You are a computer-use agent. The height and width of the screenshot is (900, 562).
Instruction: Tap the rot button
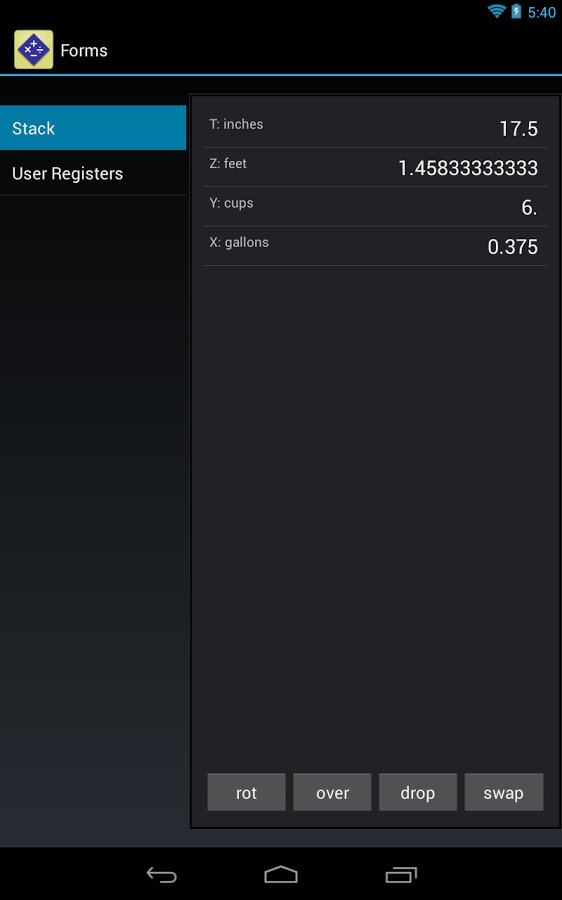tap(246, 792)
